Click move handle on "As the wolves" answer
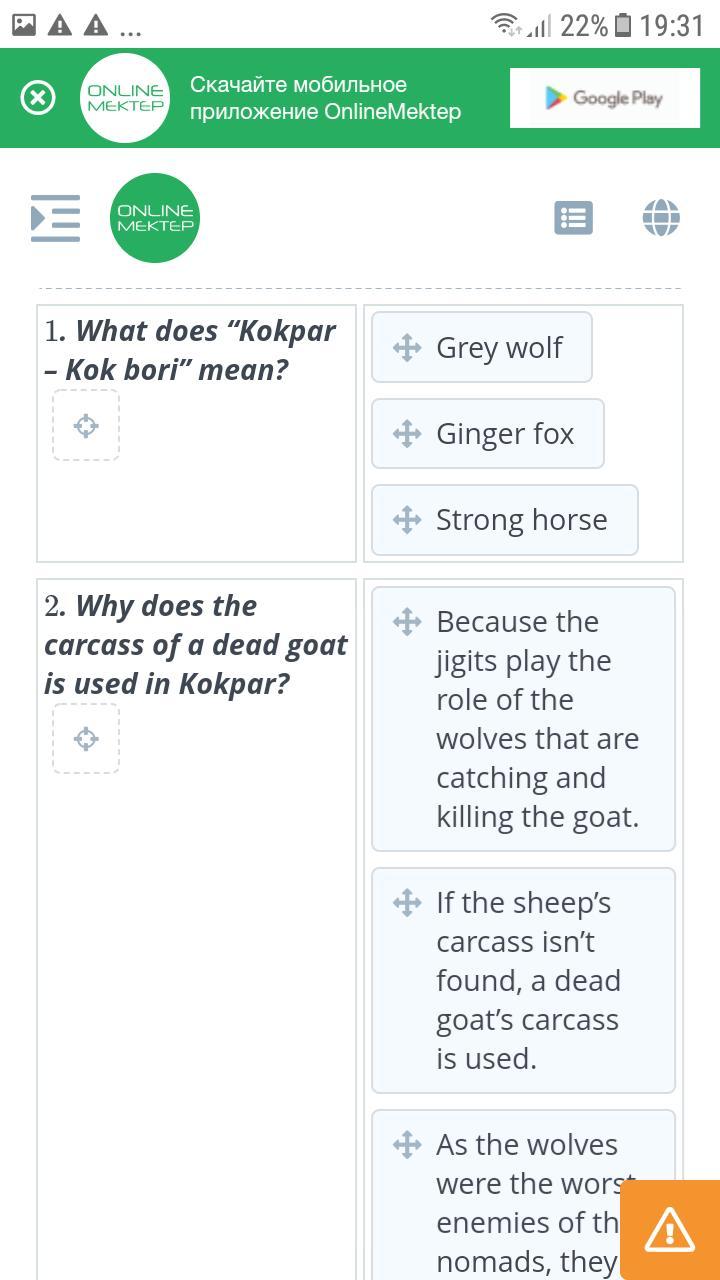The height and width of the screenshot is (1280, 720). click(x=406, y=1145)
